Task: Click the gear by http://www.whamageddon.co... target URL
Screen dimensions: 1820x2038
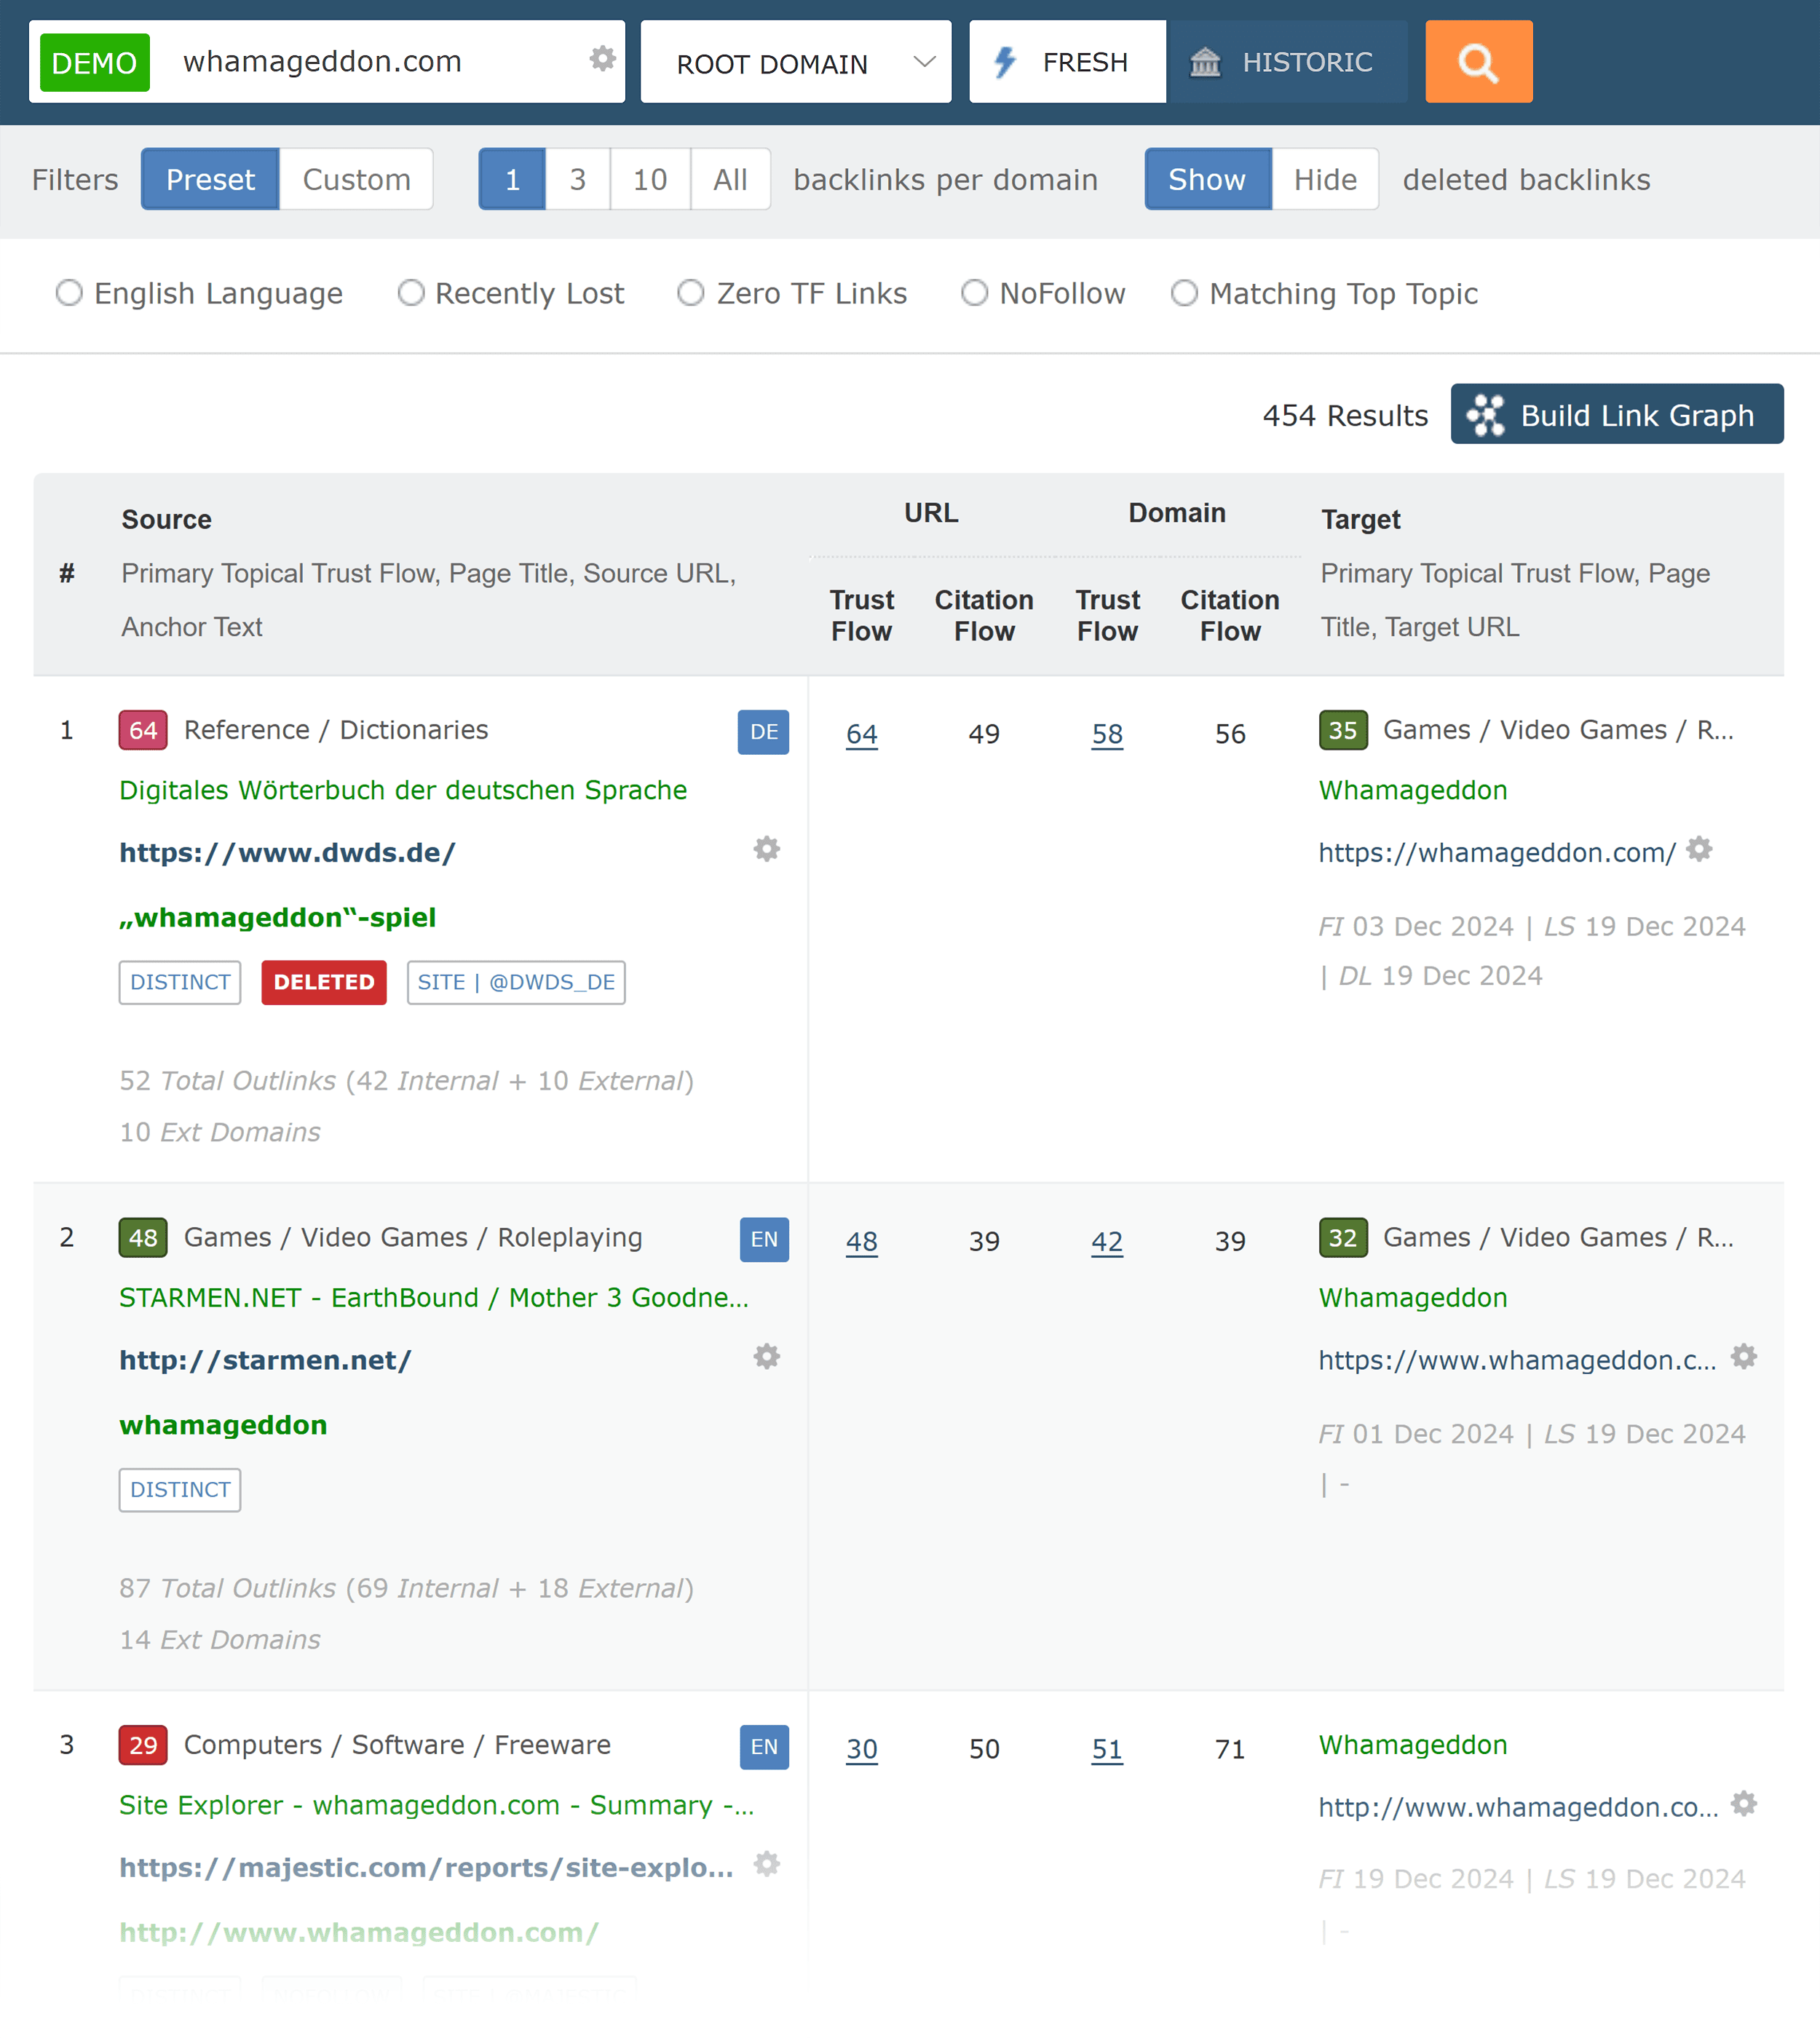Action: click(x=1744, y=1803)
